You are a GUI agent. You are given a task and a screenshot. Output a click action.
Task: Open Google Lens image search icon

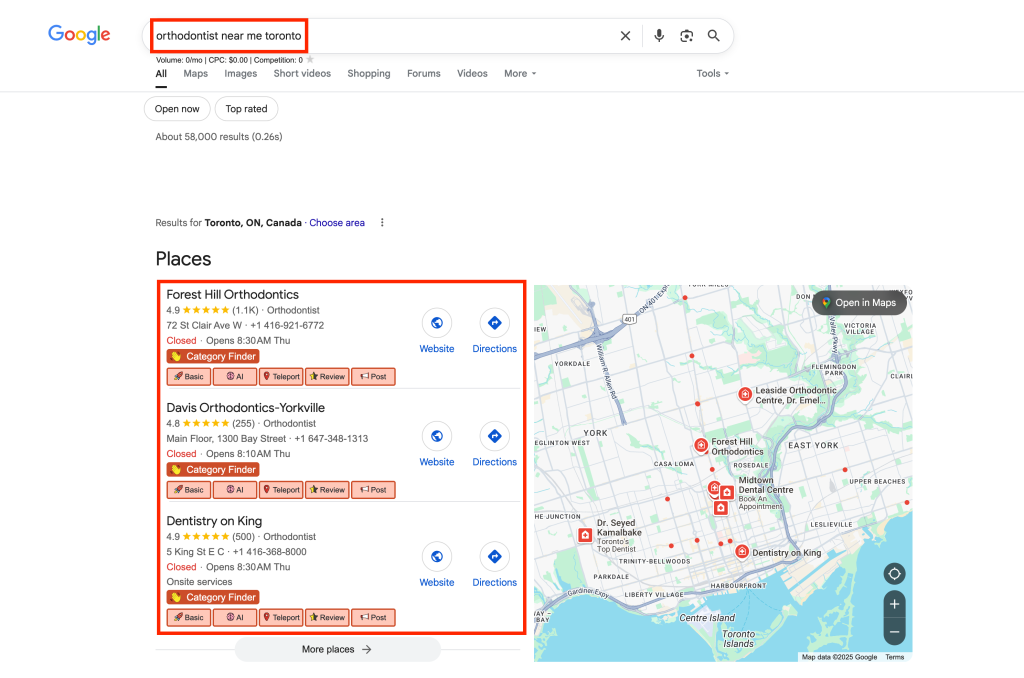coord(686,36)
